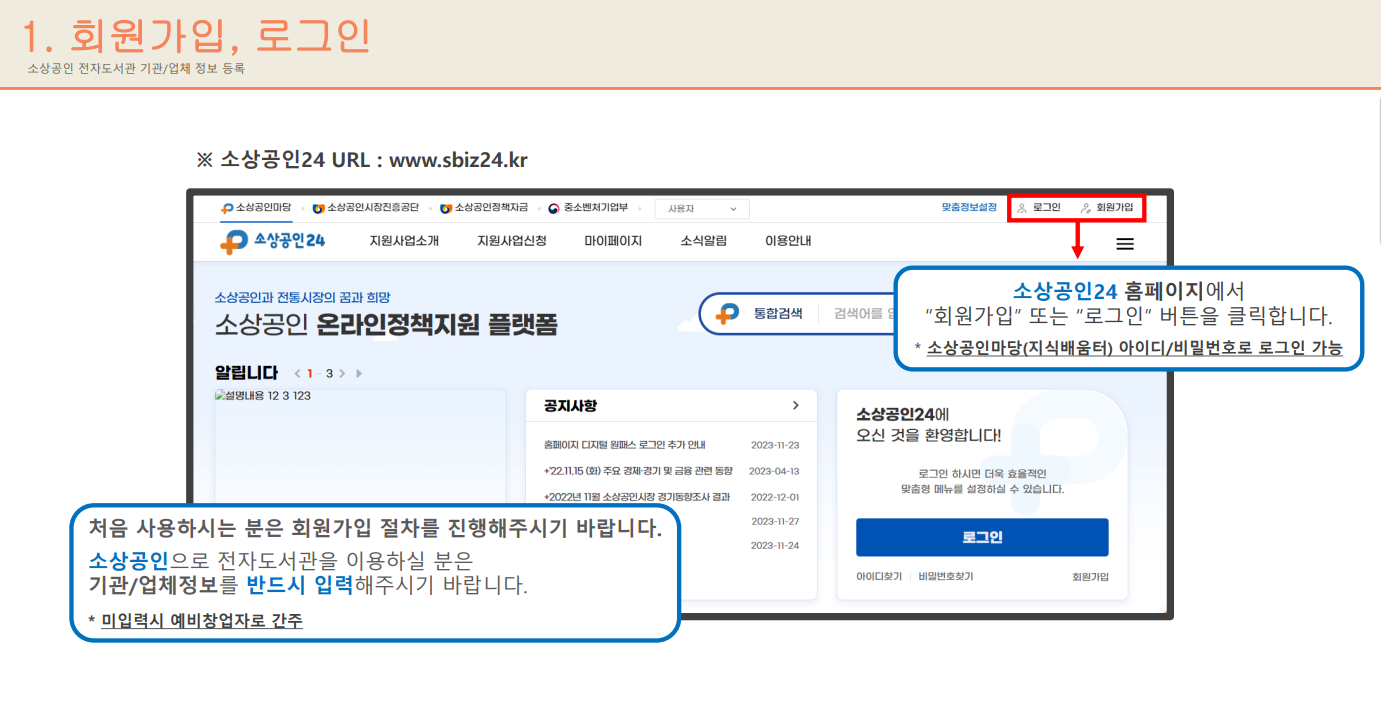Click the 소상공인 온라인정책지원 플랫폼 headline
Viewport: 1381px width, 706px height.
pyautogui.click(x=386, y=325)
